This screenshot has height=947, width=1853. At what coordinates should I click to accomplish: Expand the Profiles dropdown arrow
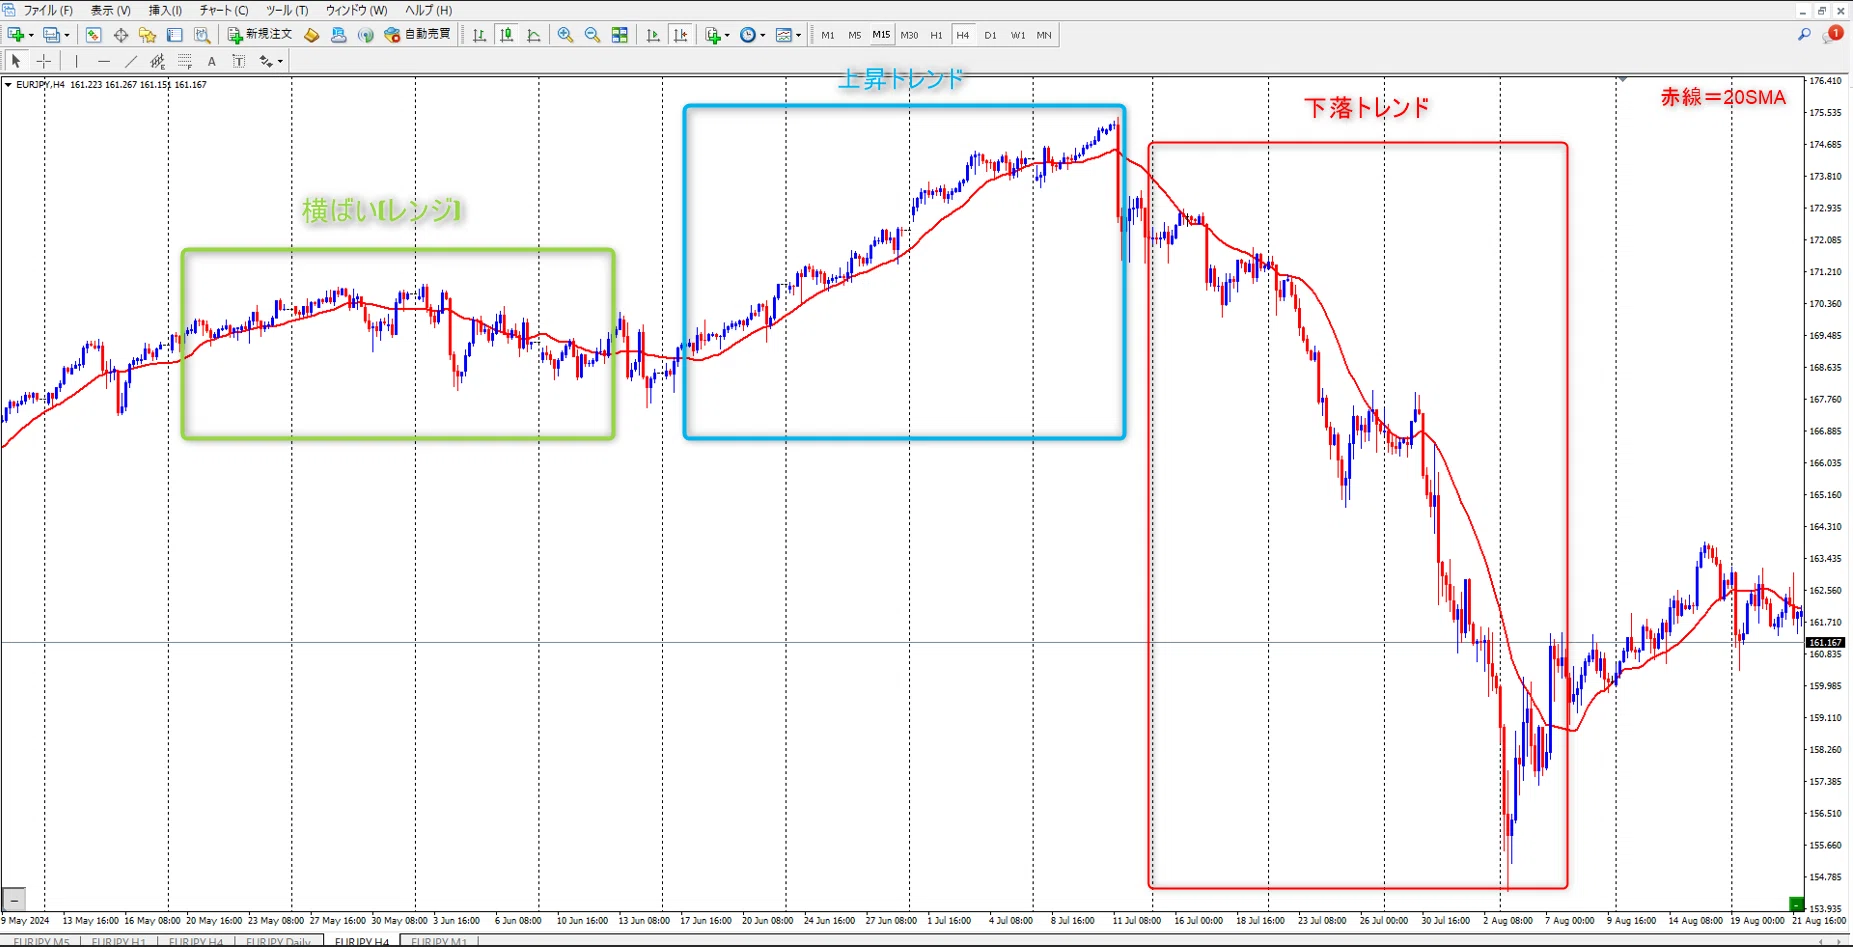pyautogui.click(x=67, y=35)
